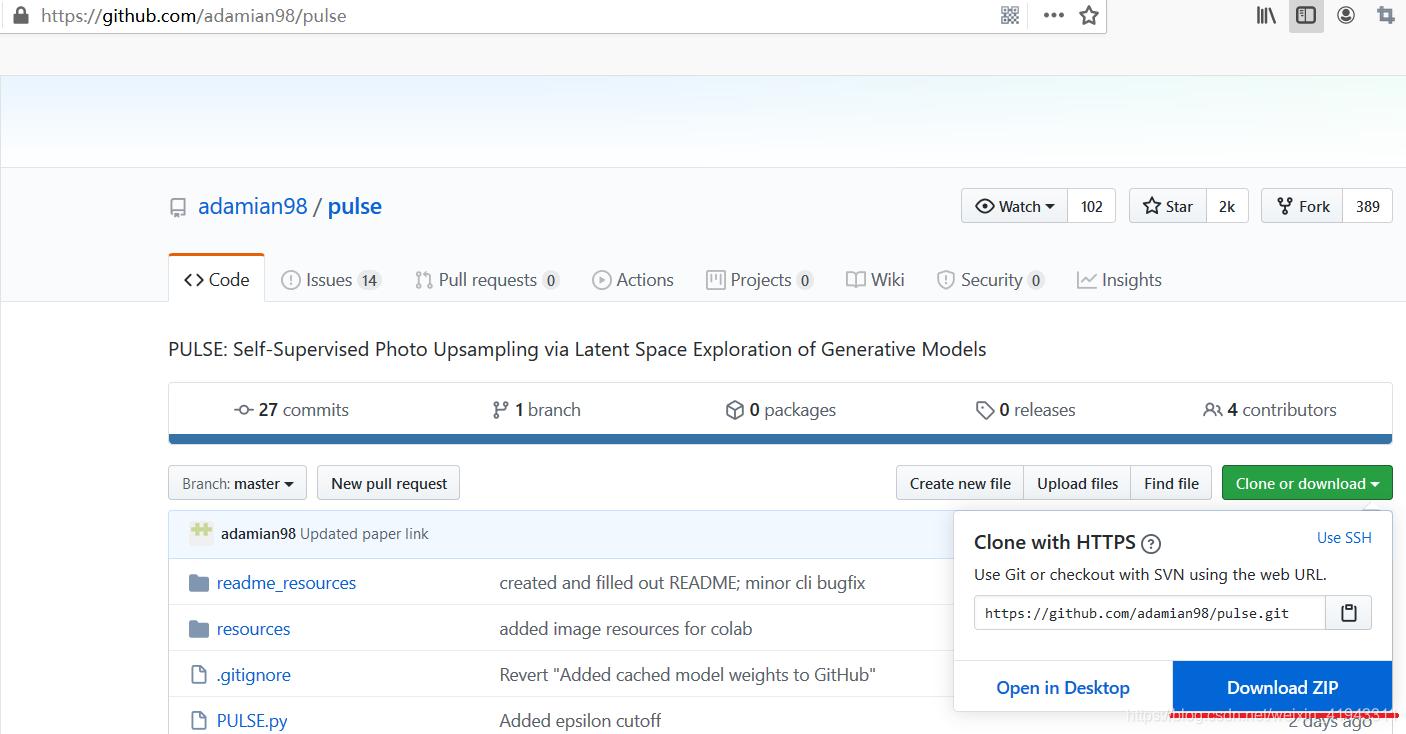Click the QR code icon in address bar
The height and width of the screenshot is (734, 1406).
pos(1010,15)
